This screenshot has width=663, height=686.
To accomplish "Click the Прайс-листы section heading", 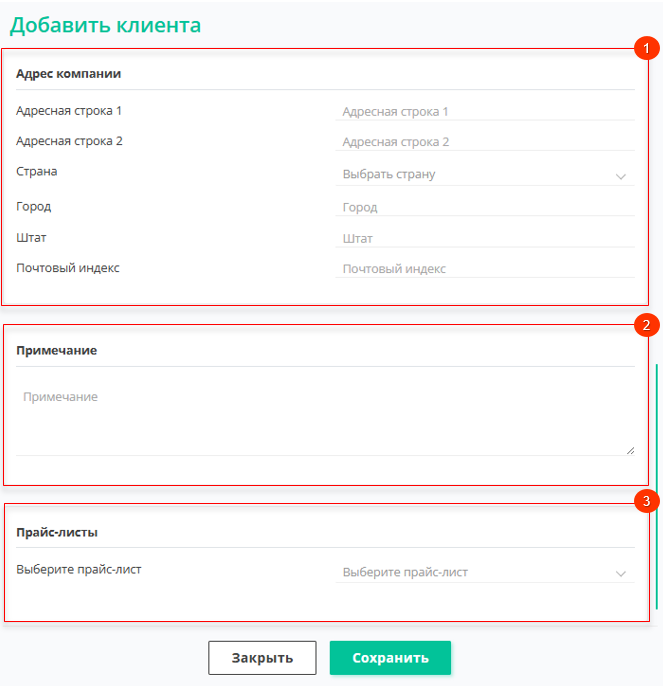I will point(57,532).
